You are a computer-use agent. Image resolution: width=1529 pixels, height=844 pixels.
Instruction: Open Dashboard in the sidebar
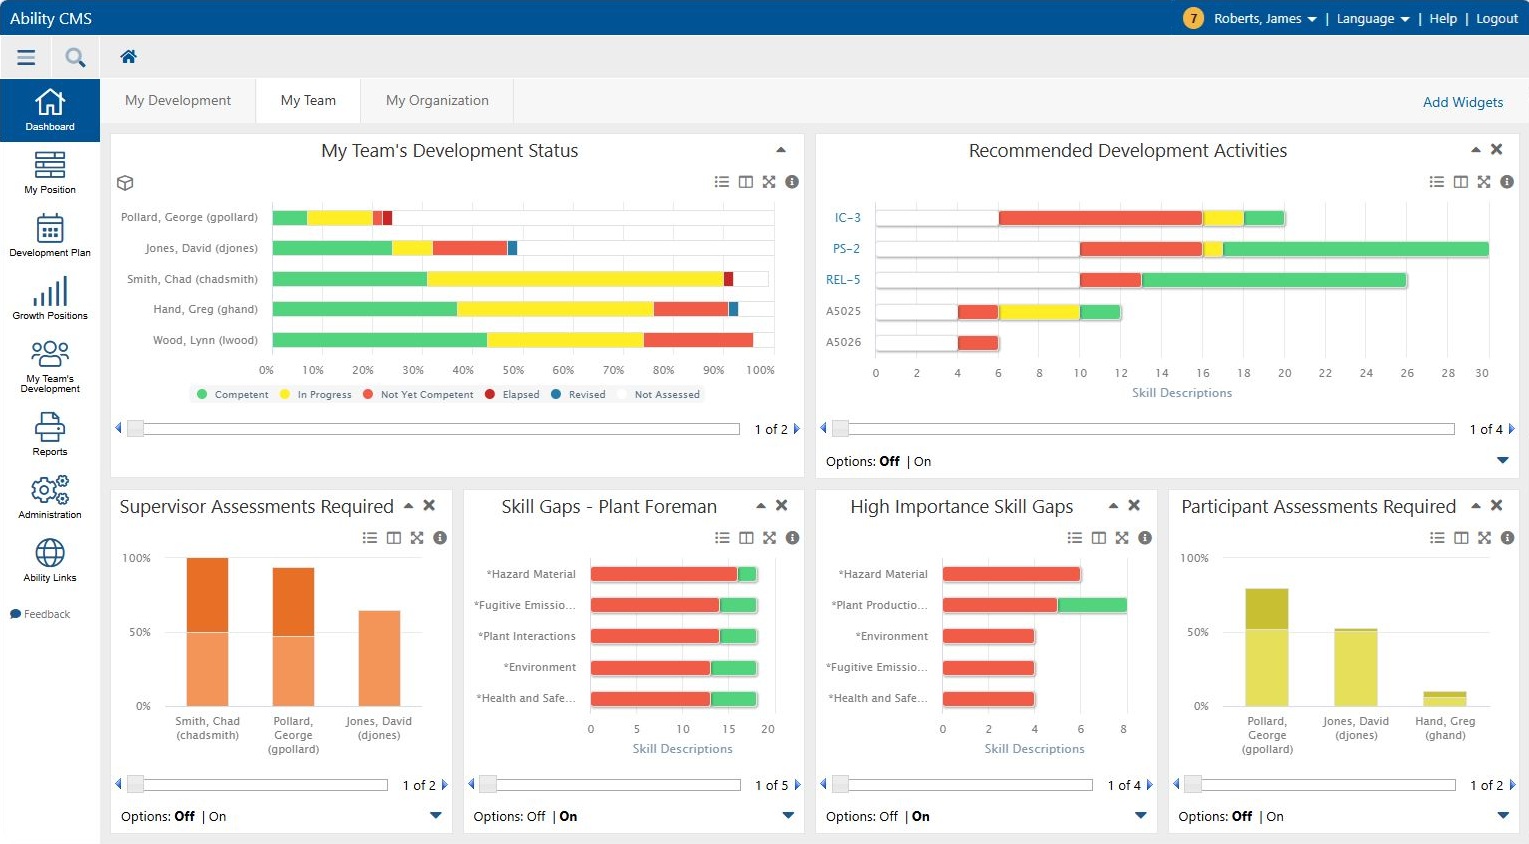[50, 110]
